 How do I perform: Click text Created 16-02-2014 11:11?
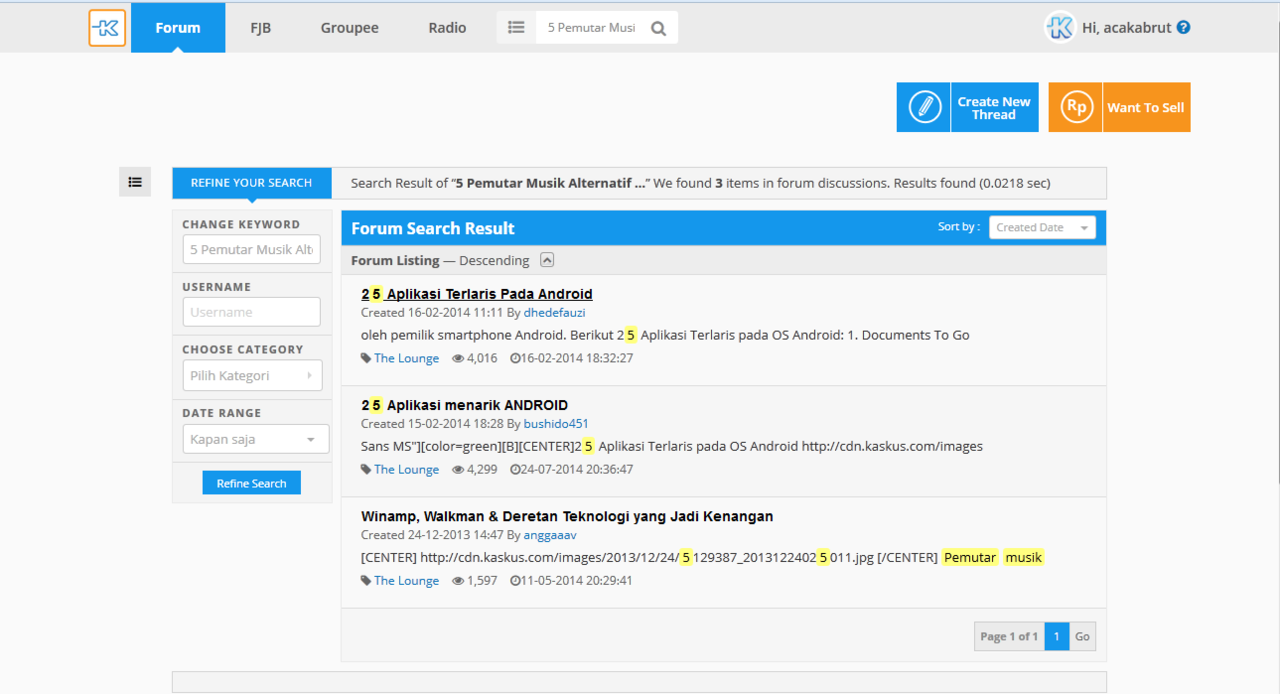click(432, 313)
